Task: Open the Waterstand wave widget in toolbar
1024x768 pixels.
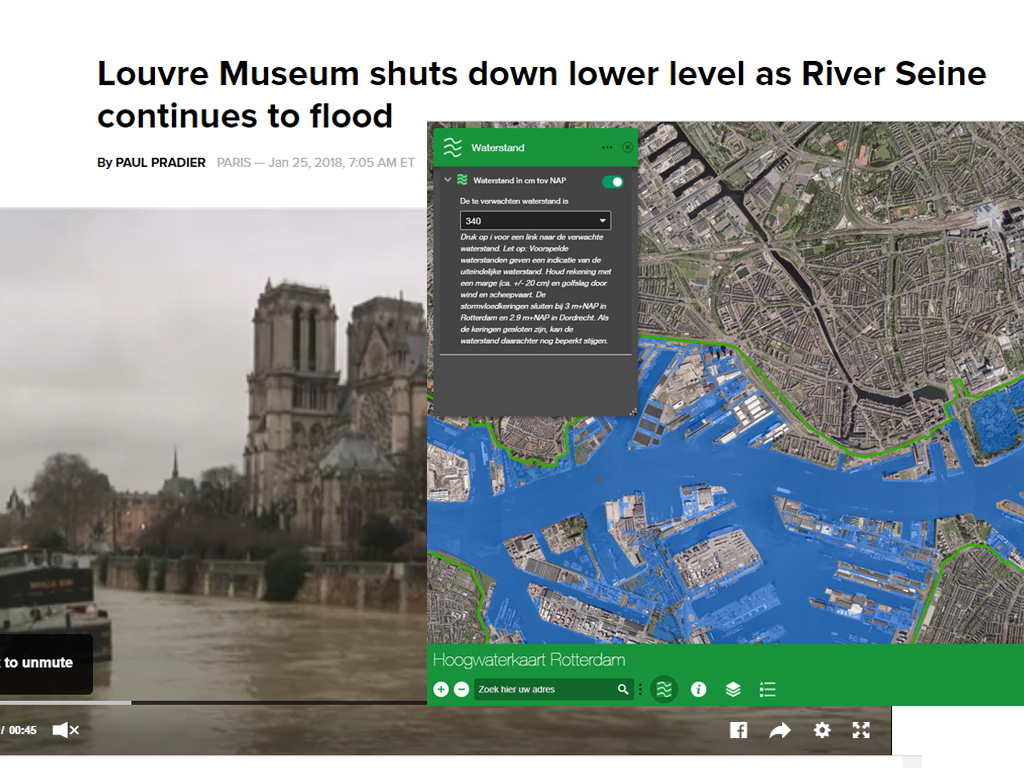Action: click(664, 689)
